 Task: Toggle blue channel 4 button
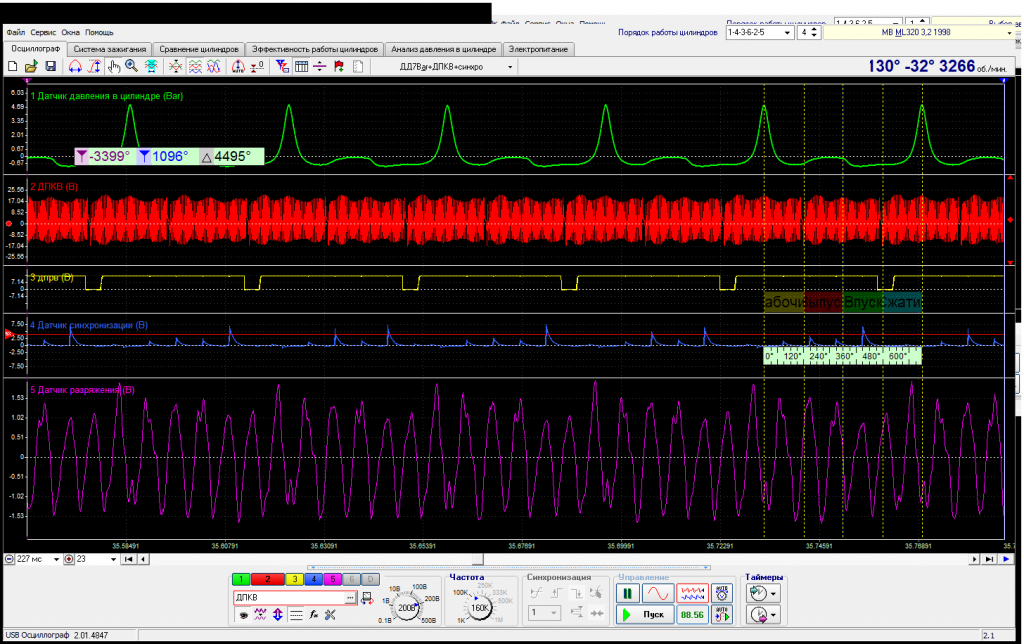(x=313, y=579)
